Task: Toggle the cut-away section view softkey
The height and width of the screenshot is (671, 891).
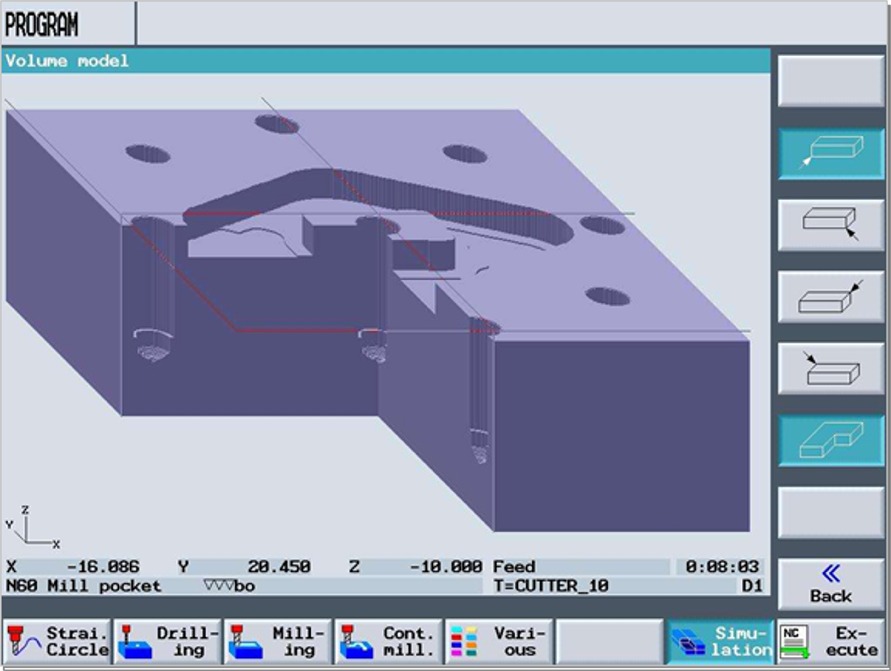Action: coord(830,440)
